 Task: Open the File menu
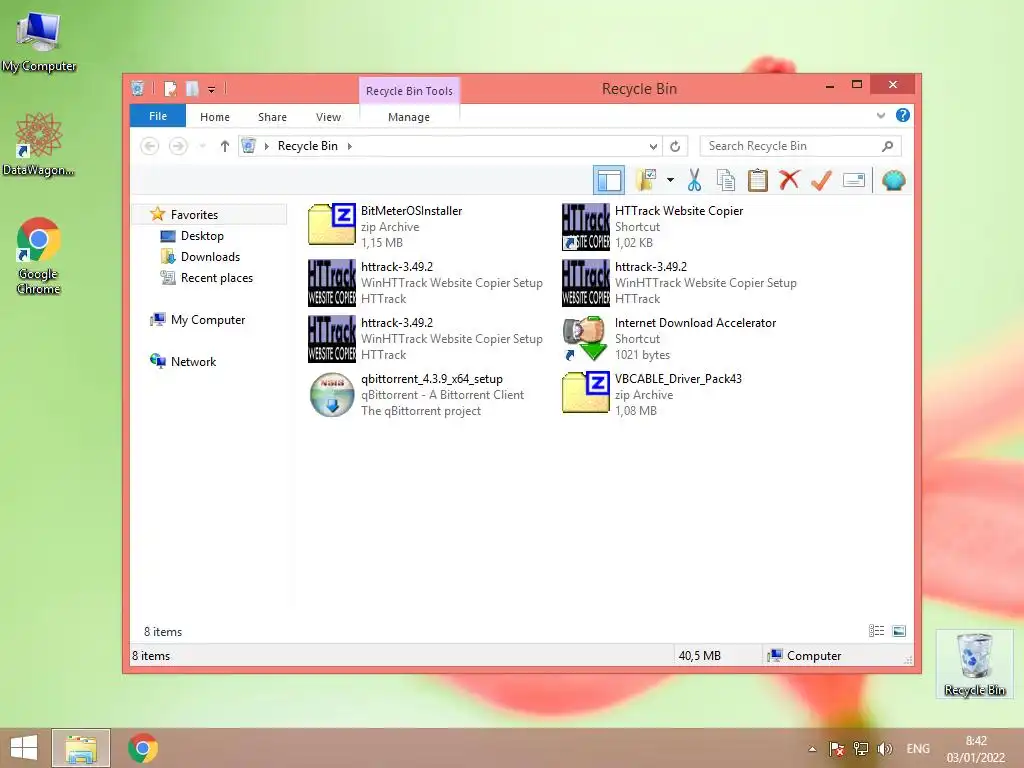[x=158, y=116]
